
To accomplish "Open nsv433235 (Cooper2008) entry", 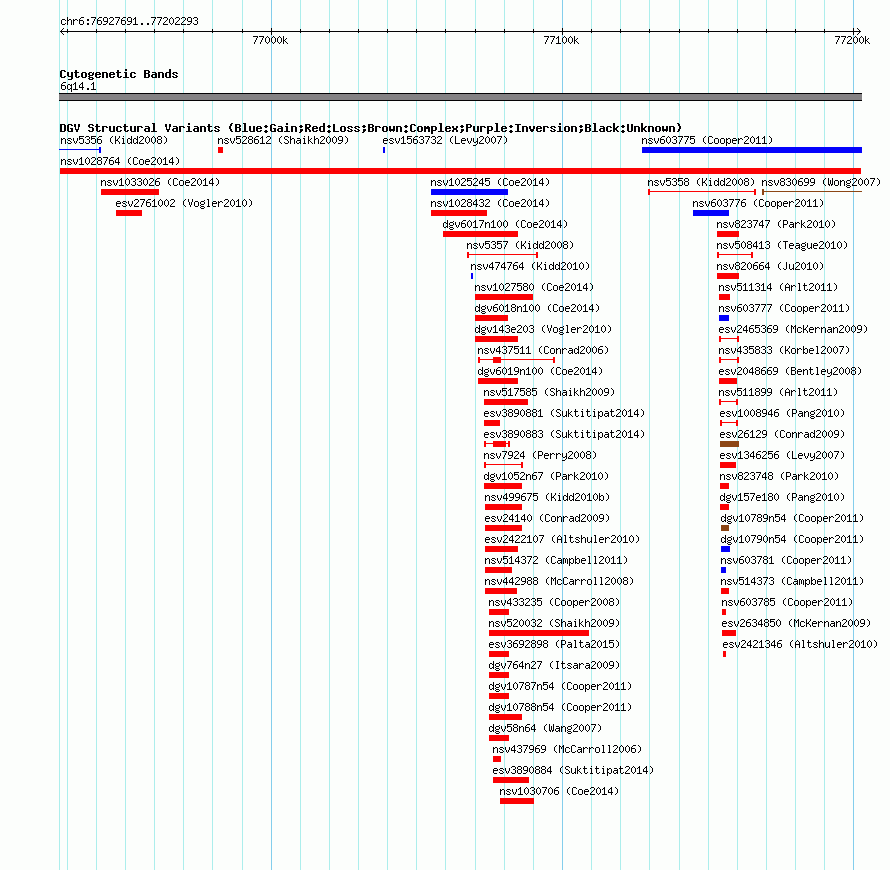I will (554, 602).
